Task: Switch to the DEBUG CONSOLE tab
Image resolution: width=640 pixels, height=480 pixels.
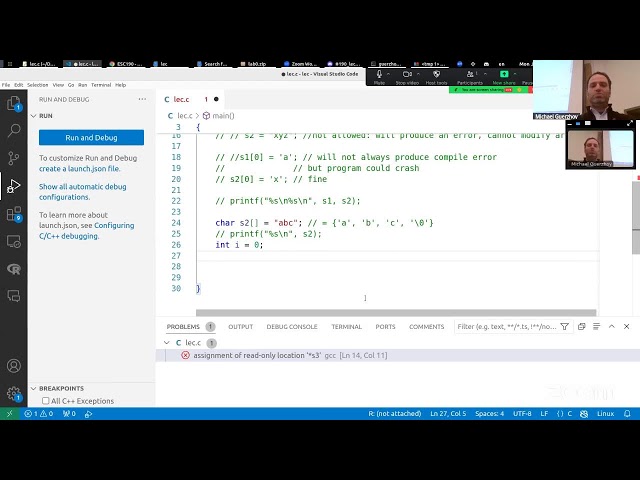Action: coord(291,327)
